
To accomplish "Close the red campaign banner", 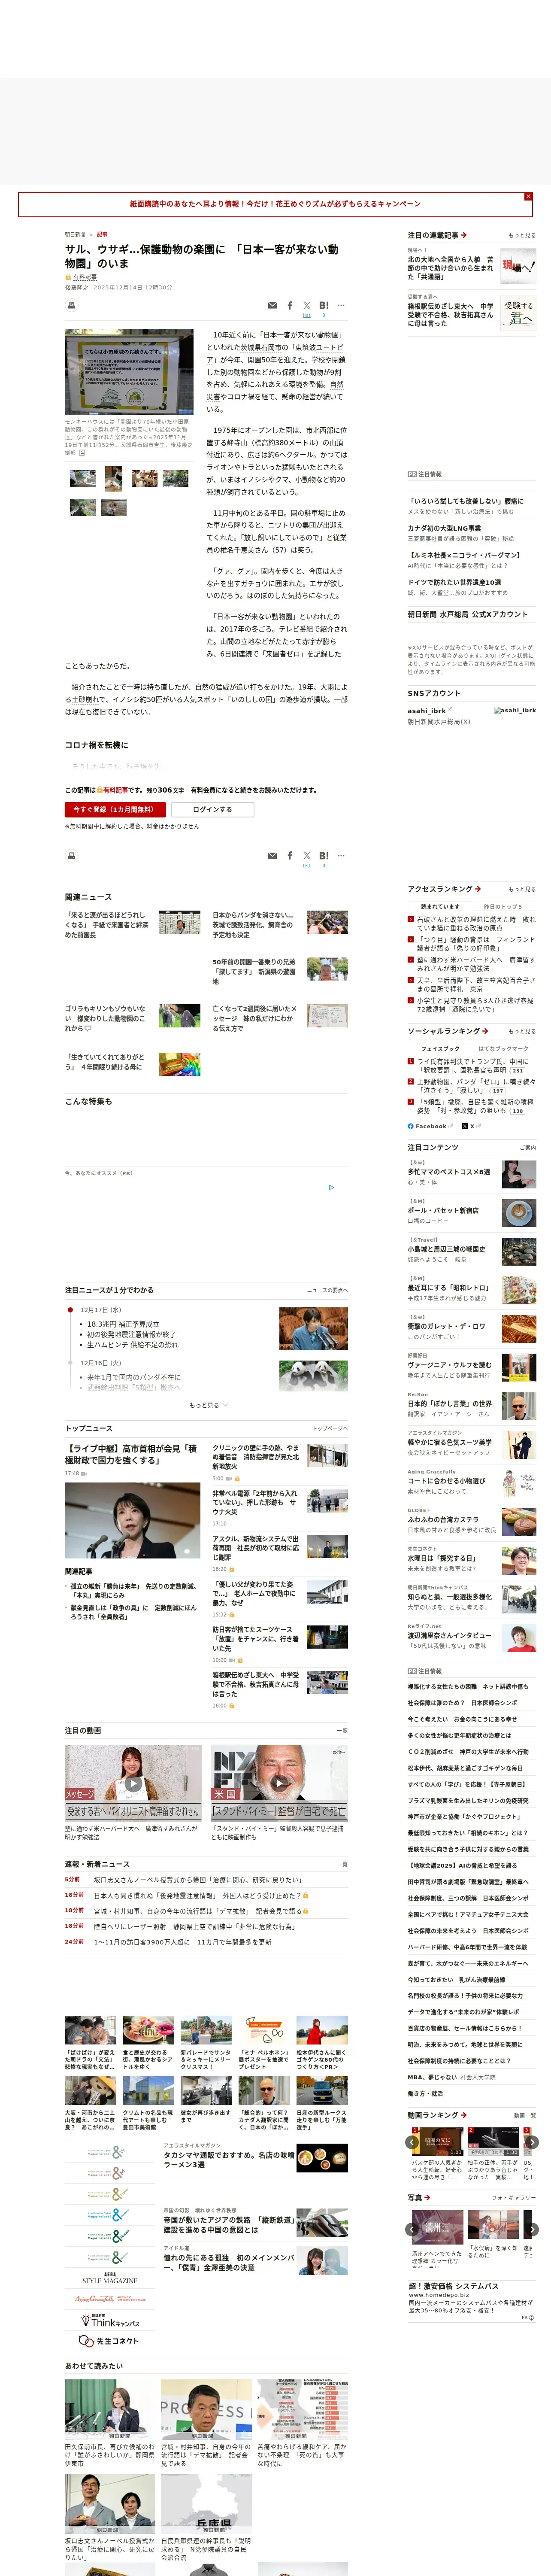I will [528, 197].
